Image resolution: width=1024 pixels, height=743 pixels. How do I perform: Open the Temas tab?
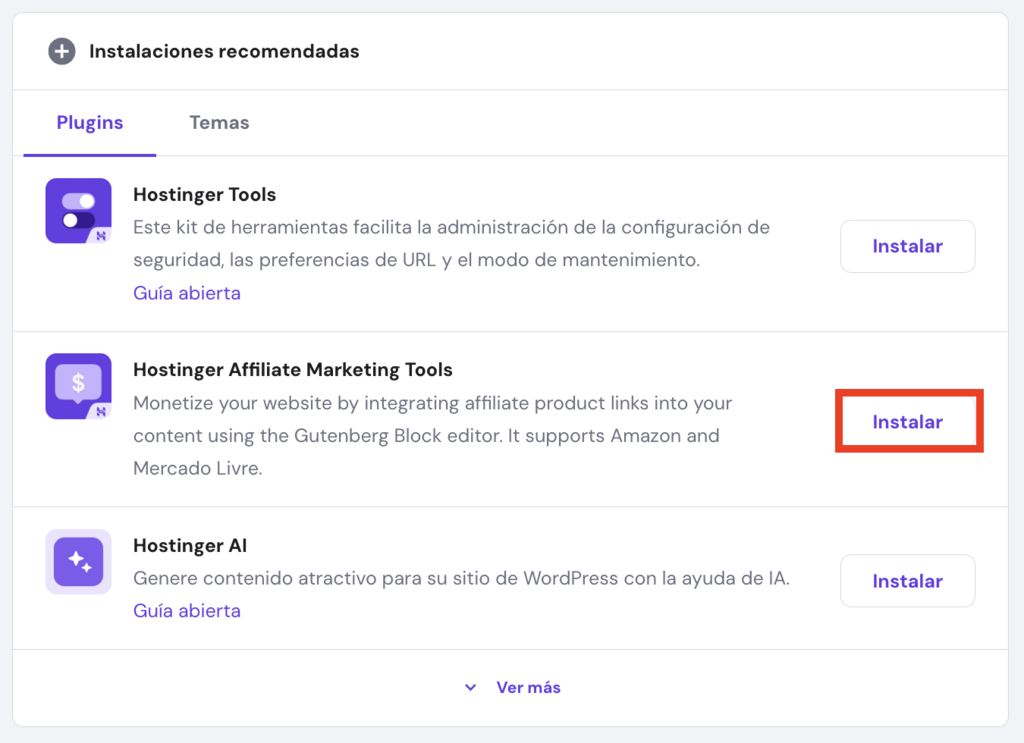click(x=219, y=123)
